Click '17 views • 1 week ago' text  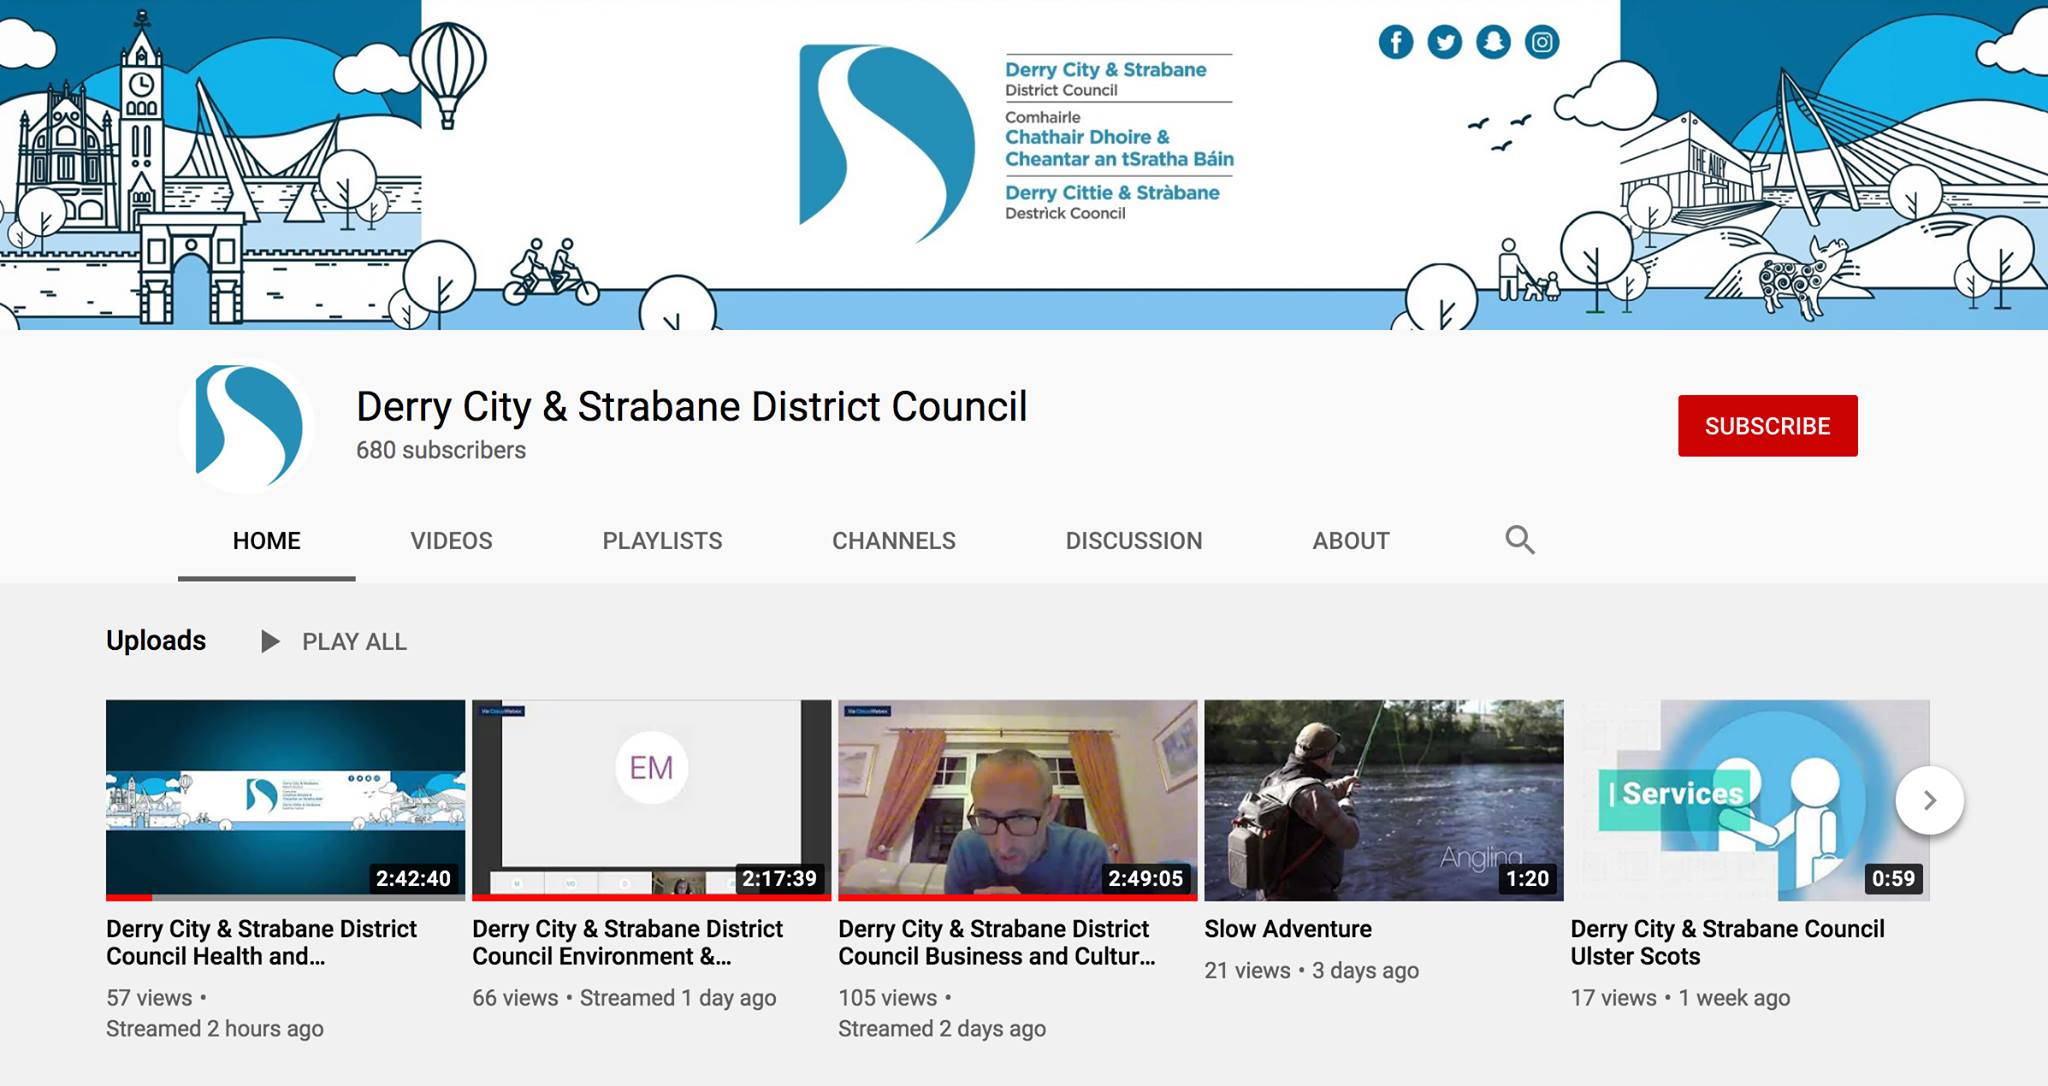point(1680,998)
